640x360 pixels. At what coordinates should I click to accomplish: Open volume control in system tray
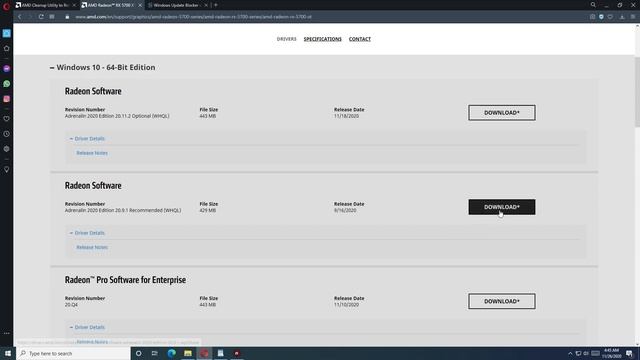586,353
